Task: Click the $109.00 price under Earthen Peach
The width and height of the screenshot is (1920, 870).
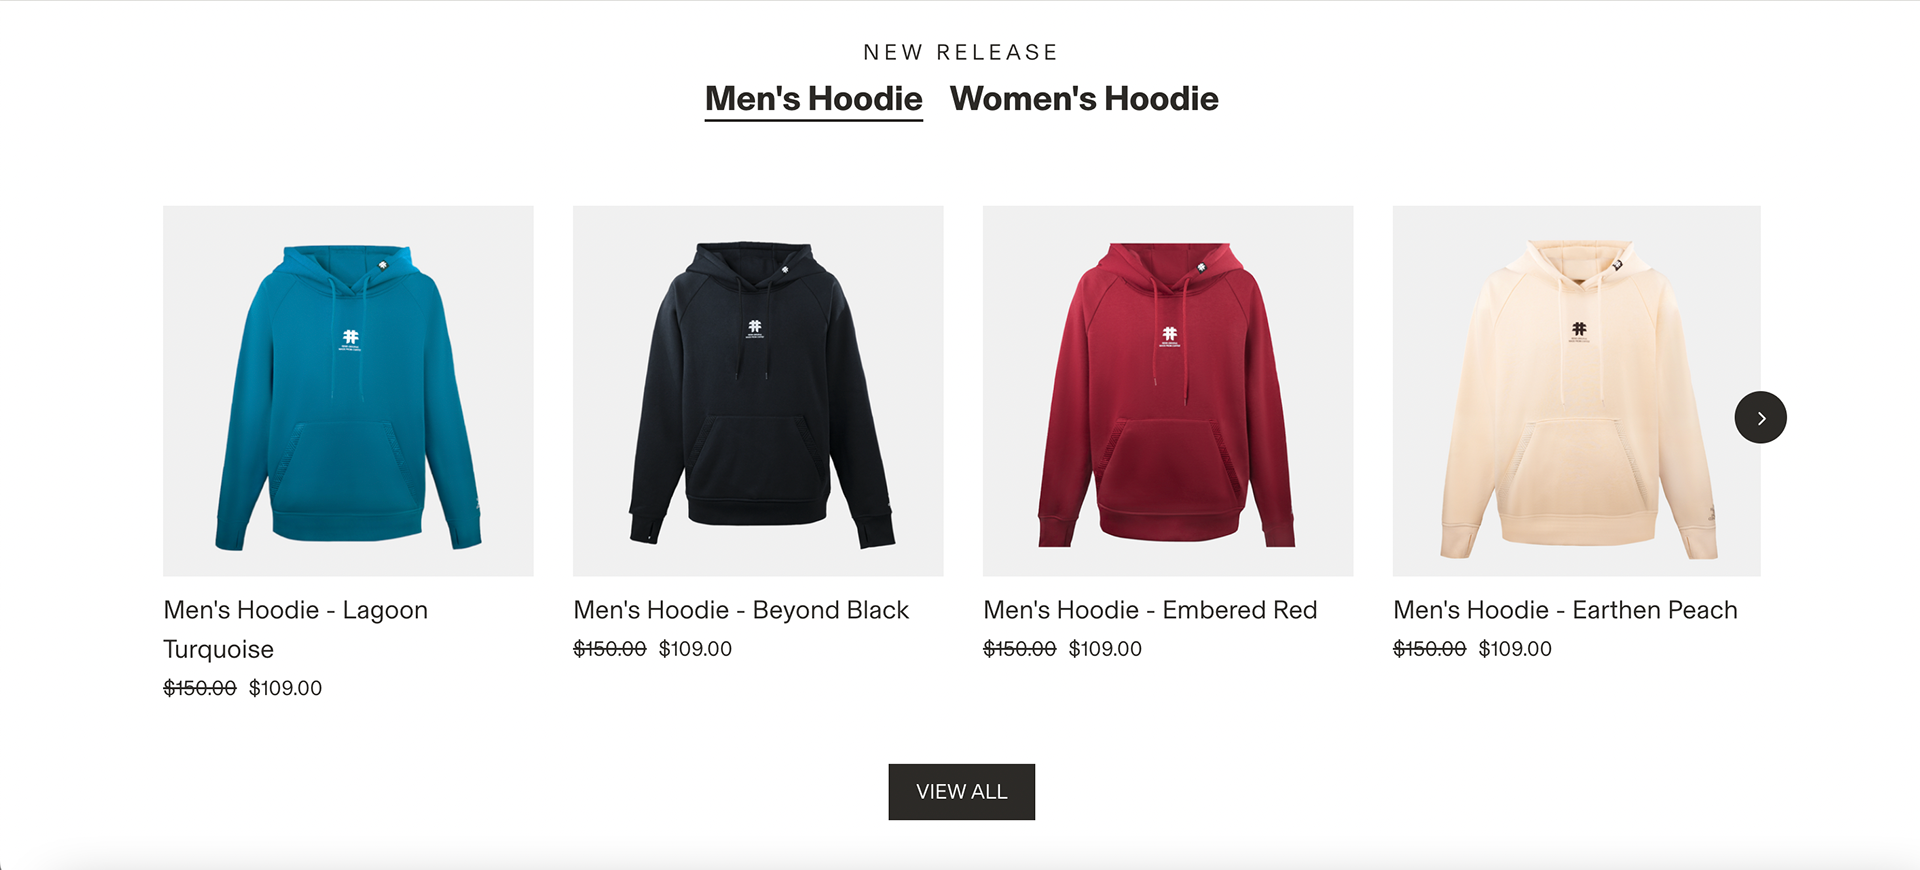Action: click(1515, 649)
